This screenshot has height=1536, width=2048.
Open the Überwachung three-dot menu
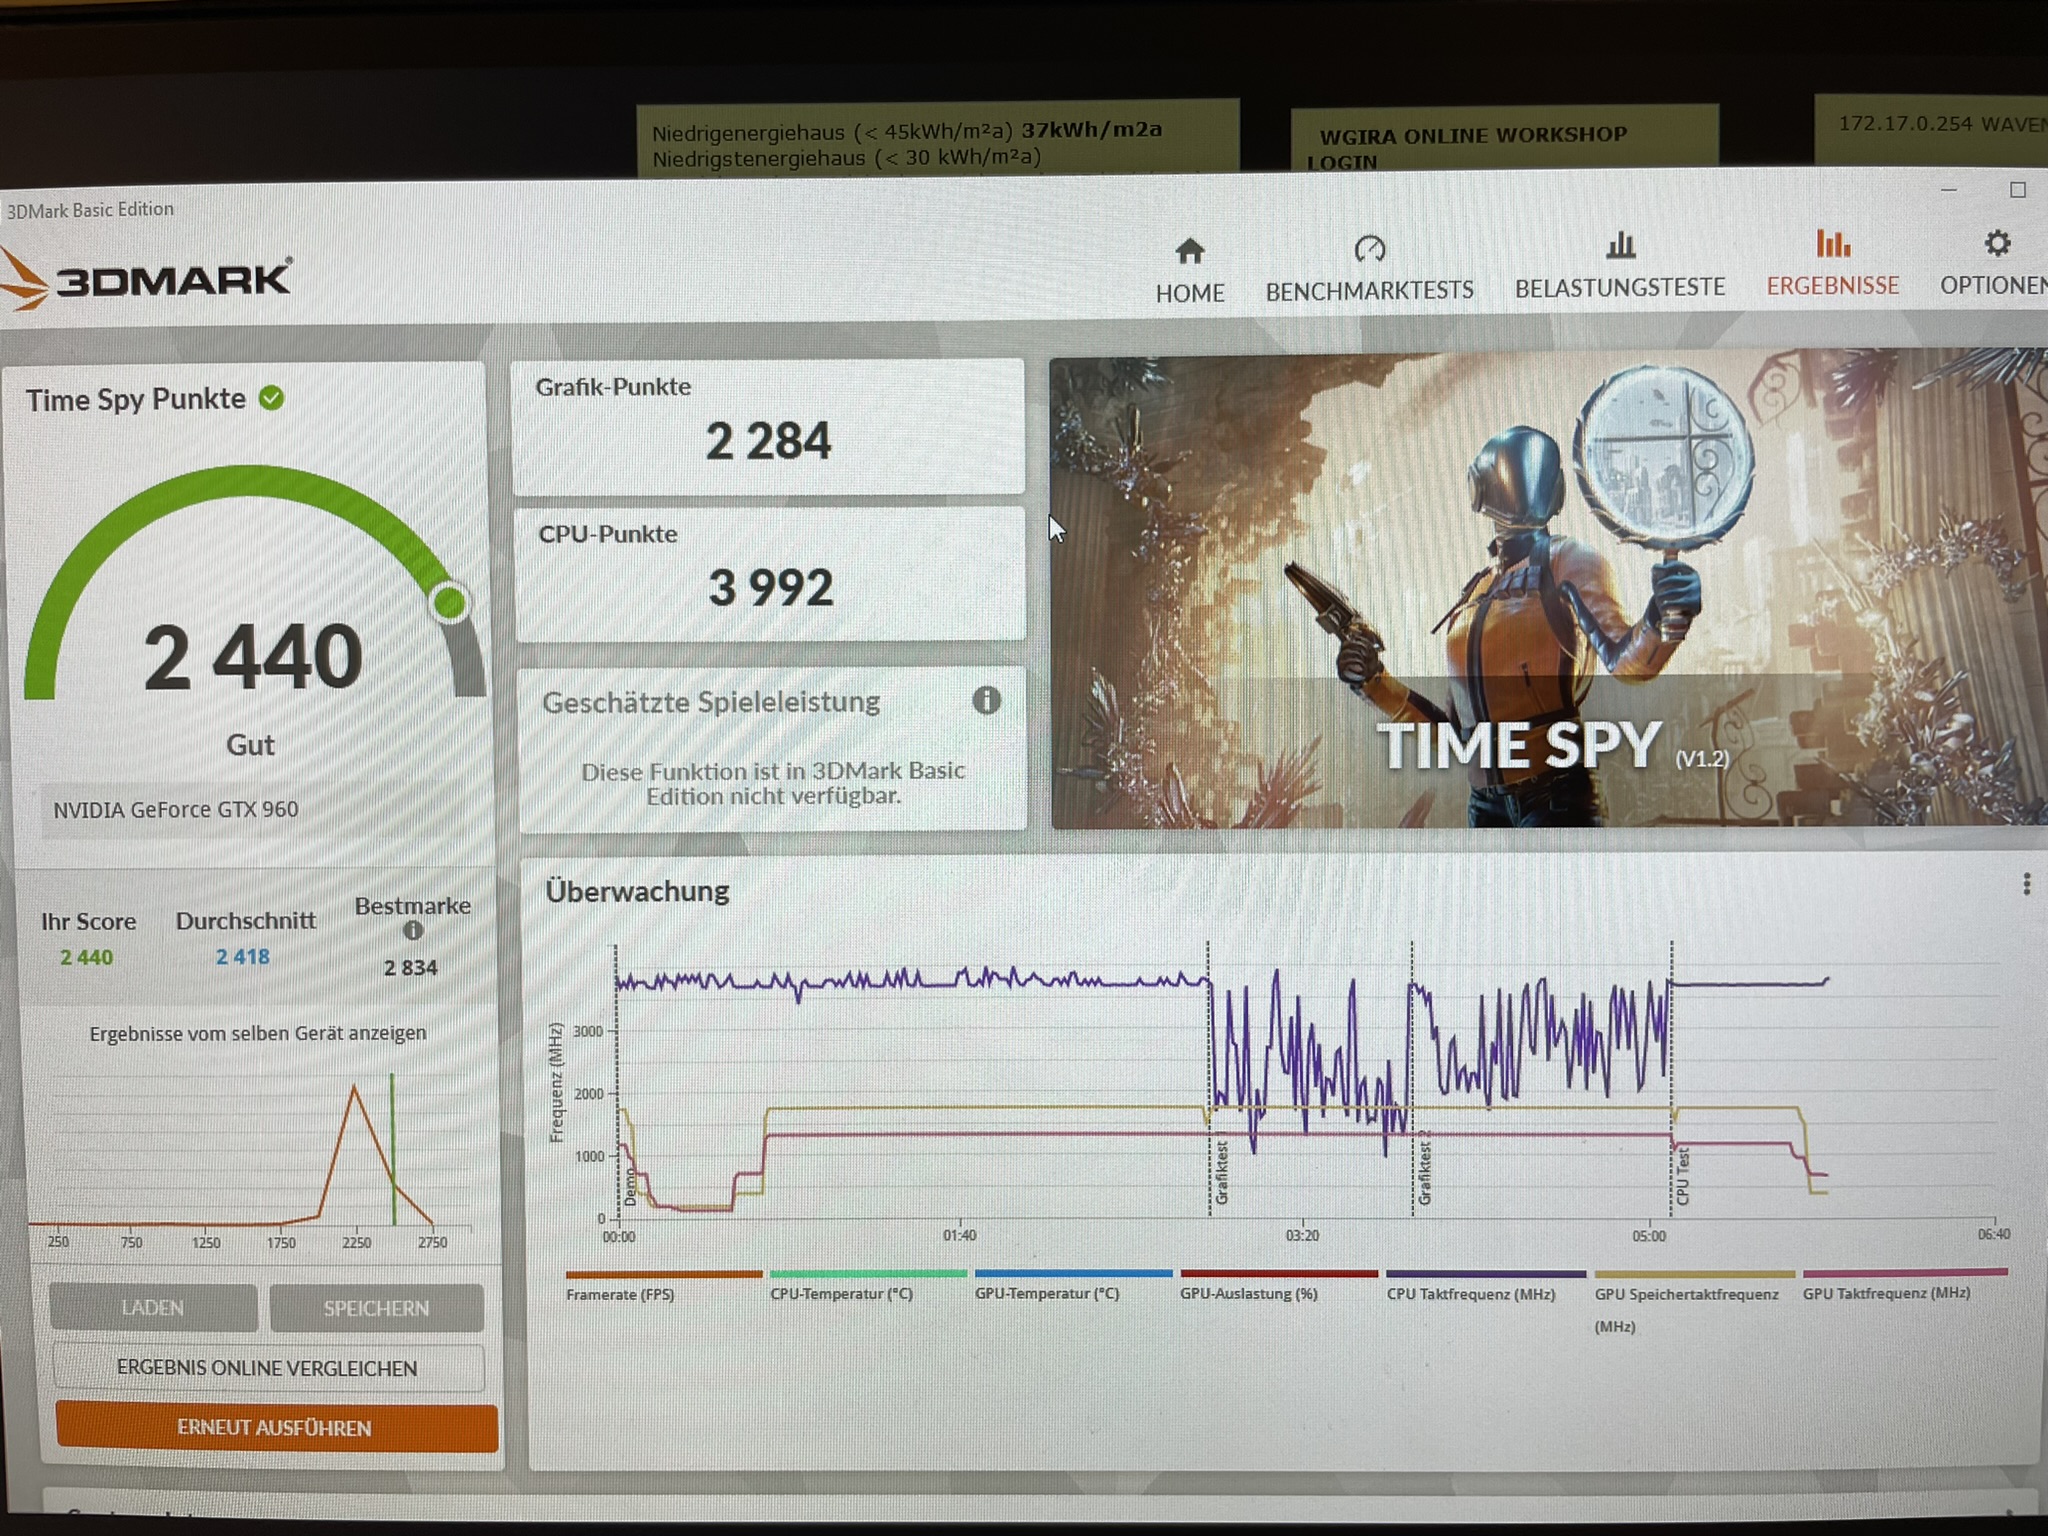click(2026, 884)
